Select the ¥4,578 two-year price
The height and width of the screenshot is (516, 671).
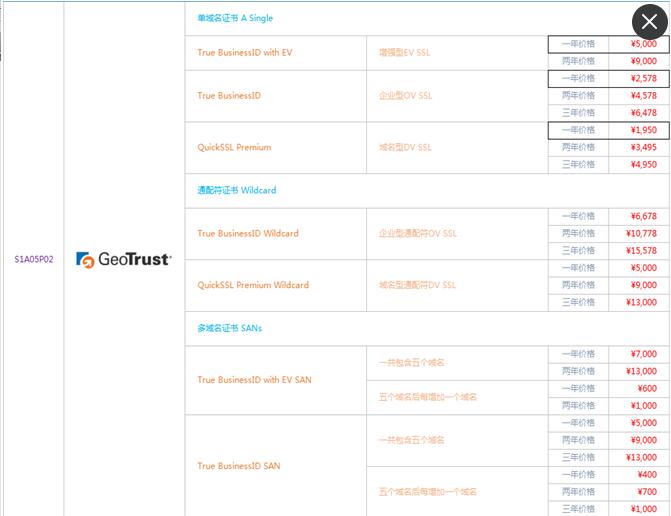click(x=644, y=95)
